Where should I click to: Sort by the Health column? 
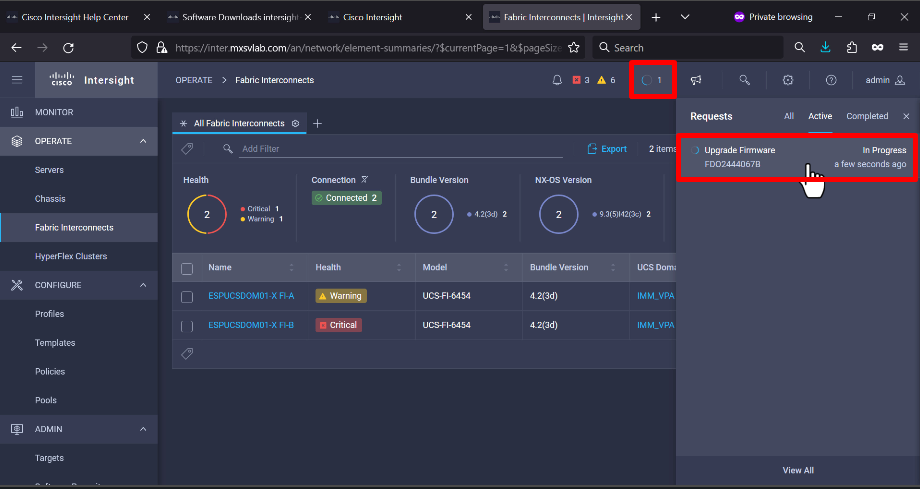point(399,268)
